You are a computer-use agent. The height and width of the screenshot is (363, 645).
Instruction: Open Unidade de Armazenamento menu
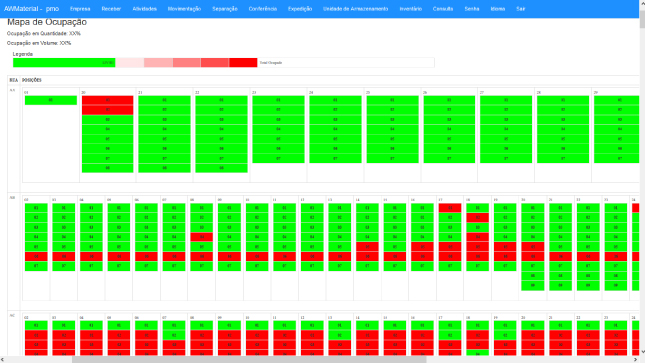355,9
